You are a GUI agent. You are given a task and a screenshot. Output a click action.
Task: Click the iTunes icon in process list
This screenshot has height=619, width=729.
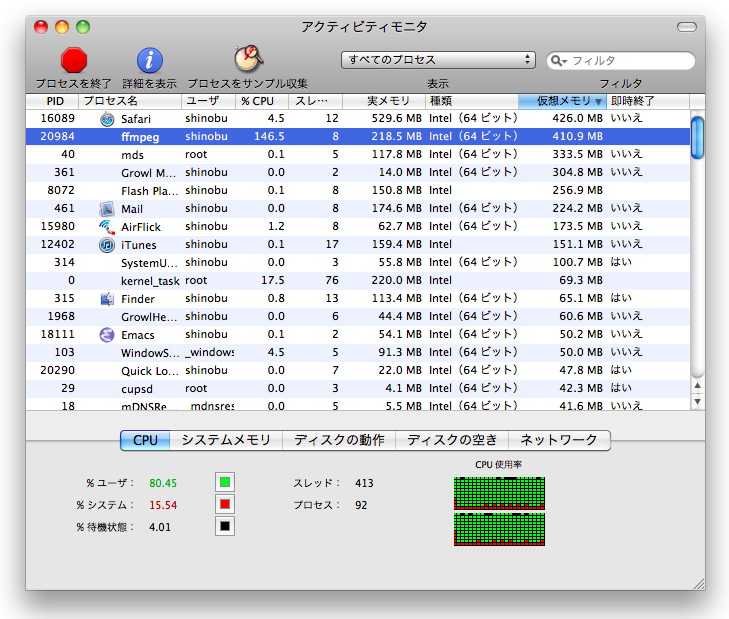(x=107, y=245)
